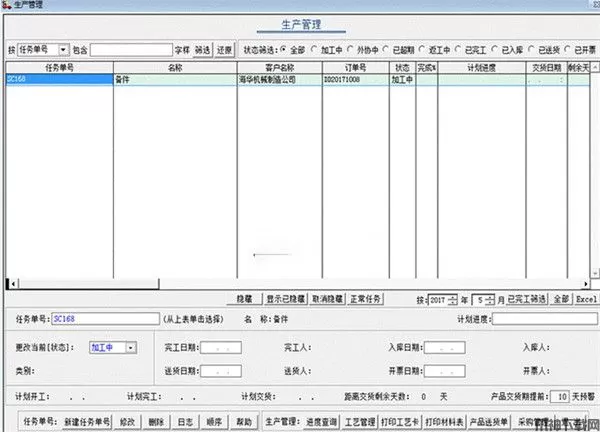Click the horizontal scrollbar under the task table
The height and width of the screenshot is (432, 600).
click(300, 282)
